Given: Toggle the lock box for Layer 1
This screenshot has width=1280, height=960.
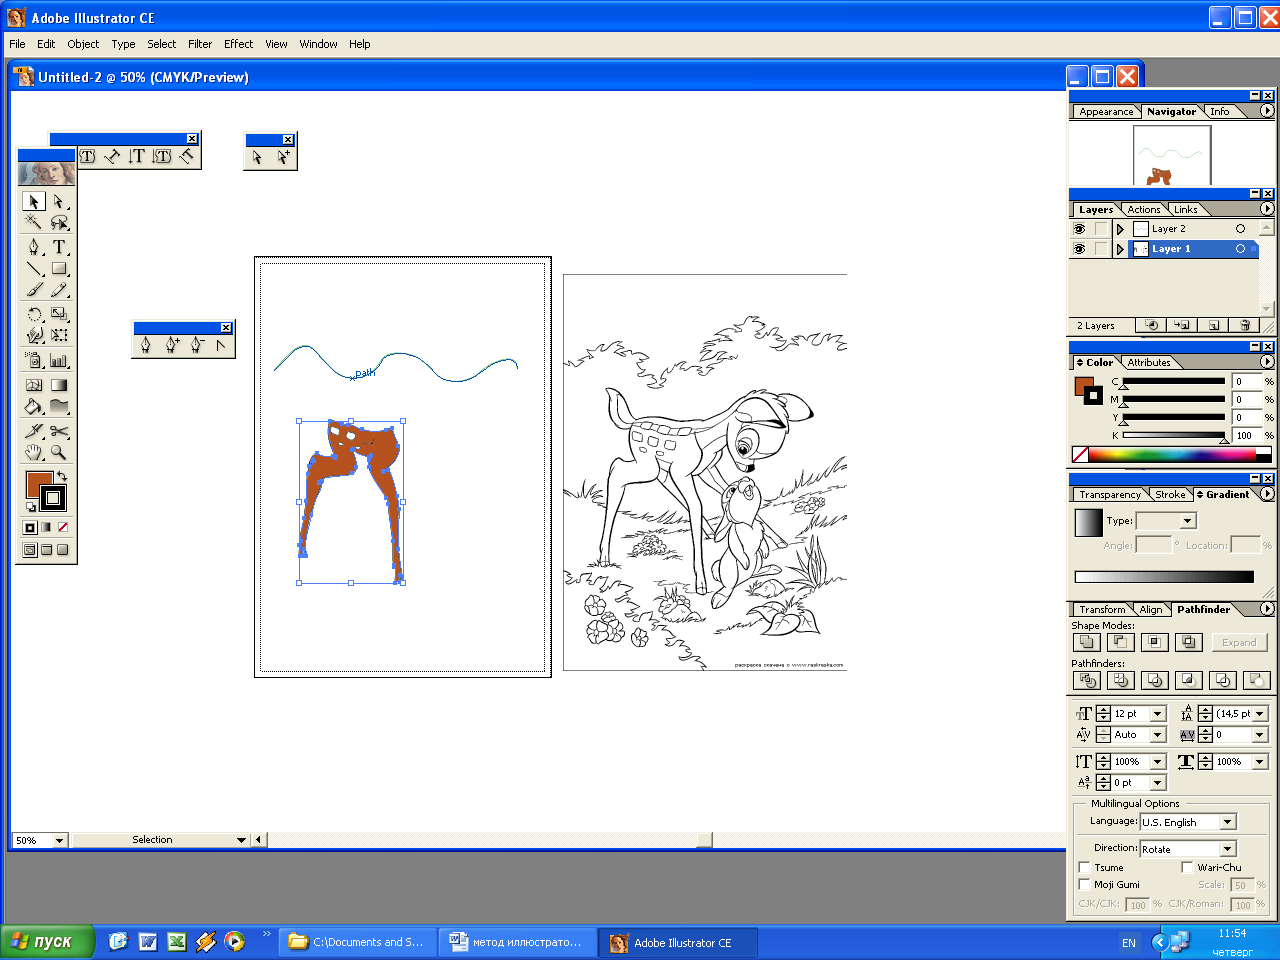Looking at the screenshot, I should (1100, 249).
